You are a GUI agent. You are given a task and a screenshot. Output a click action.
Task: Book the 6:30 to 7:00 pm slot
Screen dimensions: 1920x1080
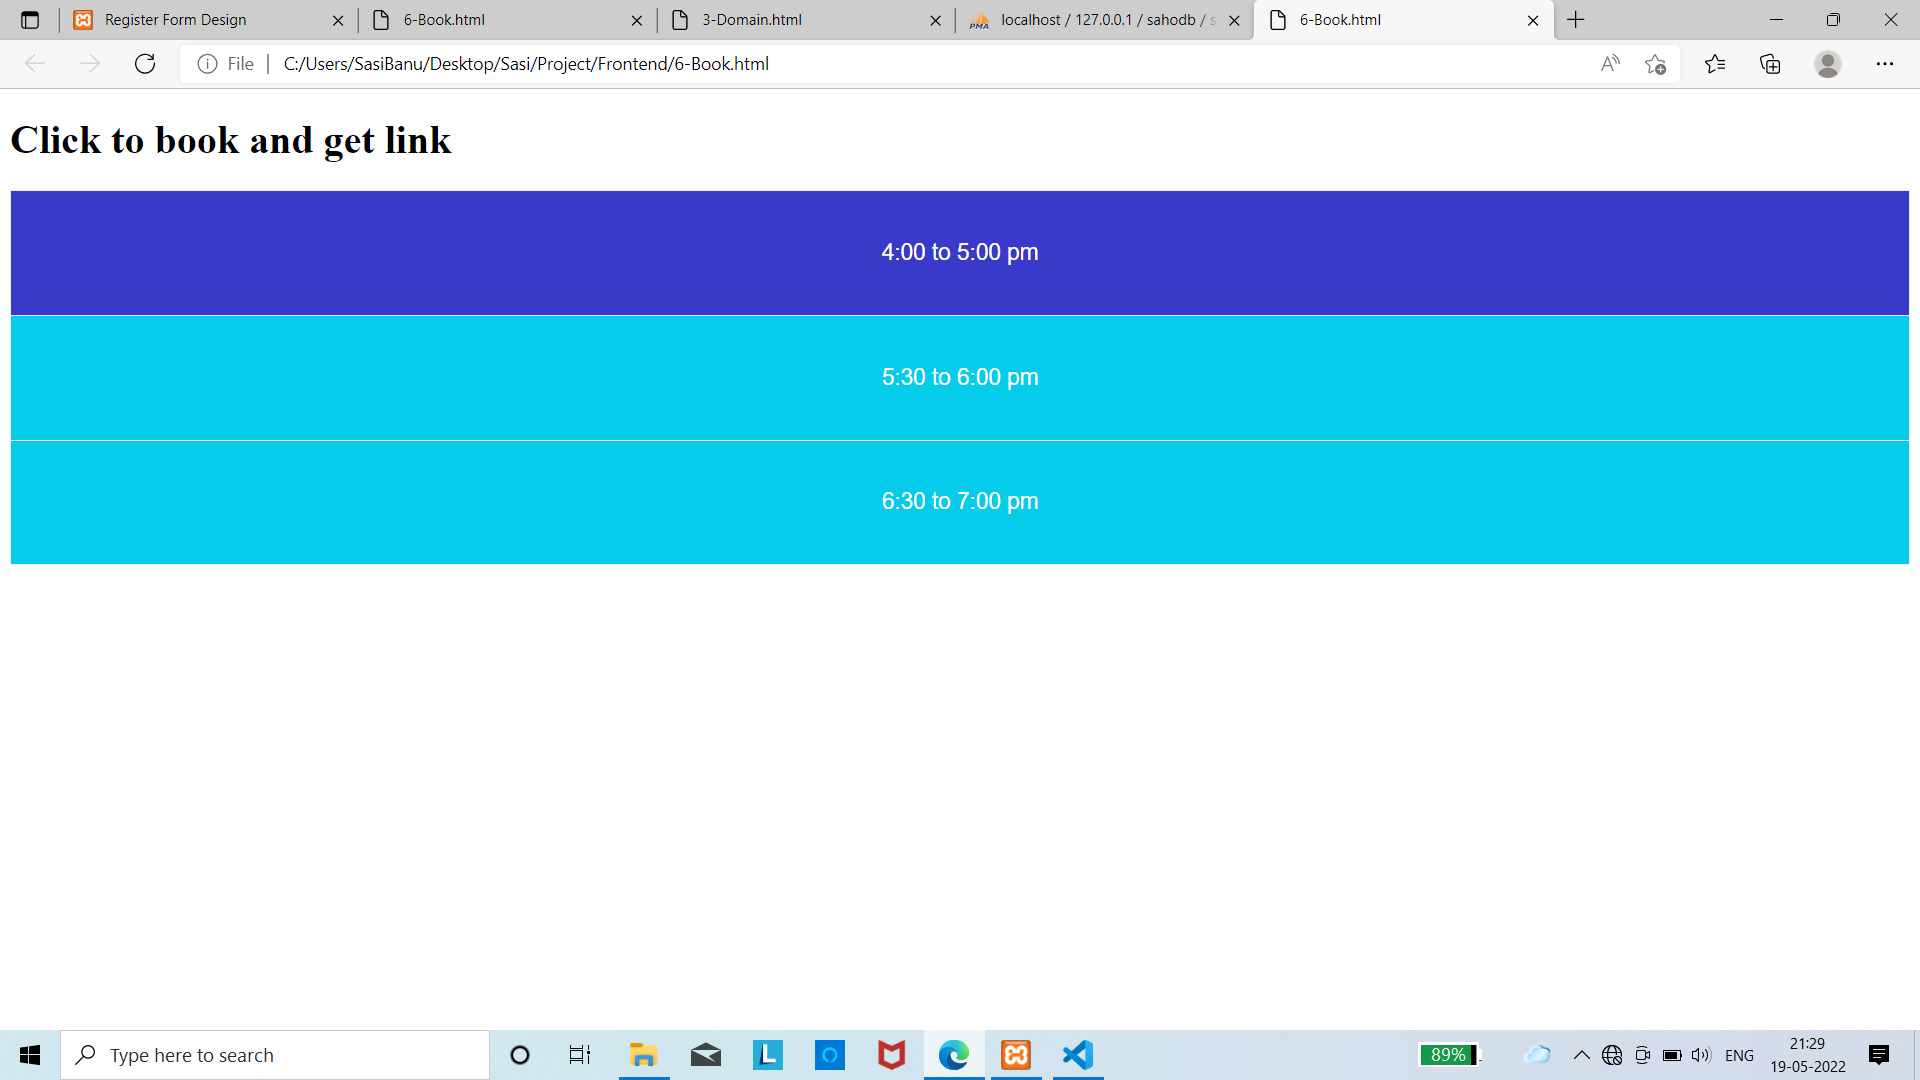(x=959, y=501)
